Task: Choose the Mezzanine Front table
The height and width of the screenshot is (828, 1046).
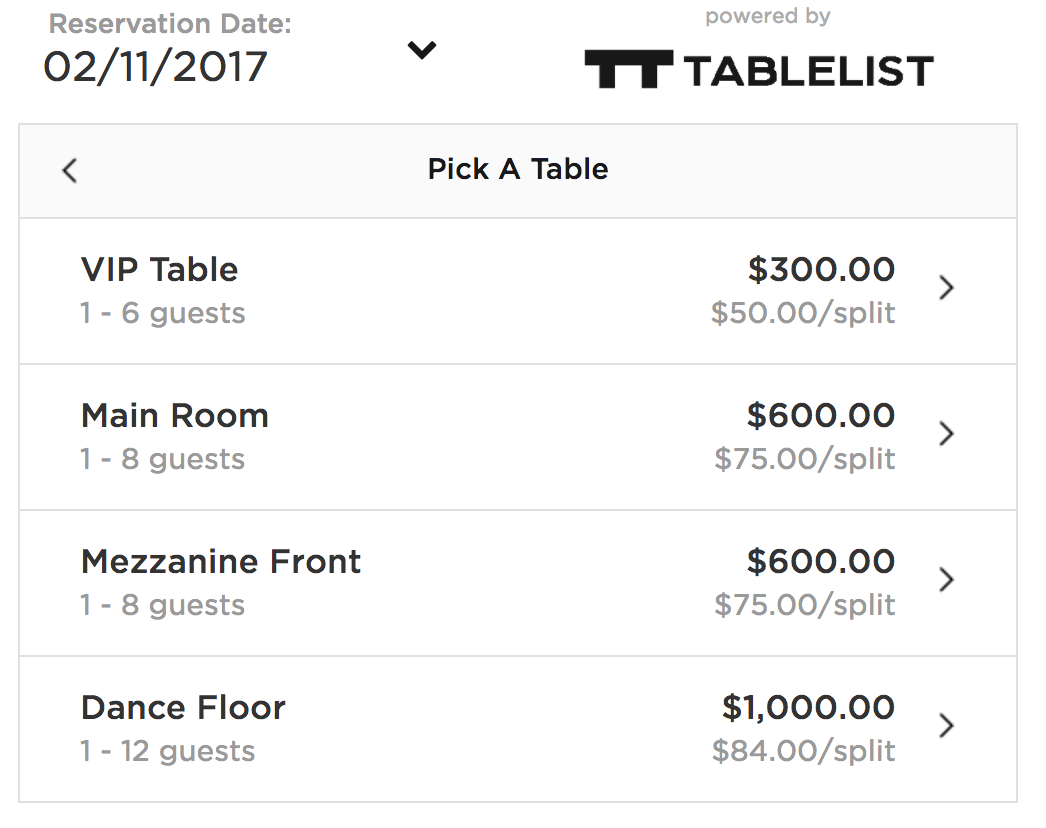Action: (x=221, y=562)
